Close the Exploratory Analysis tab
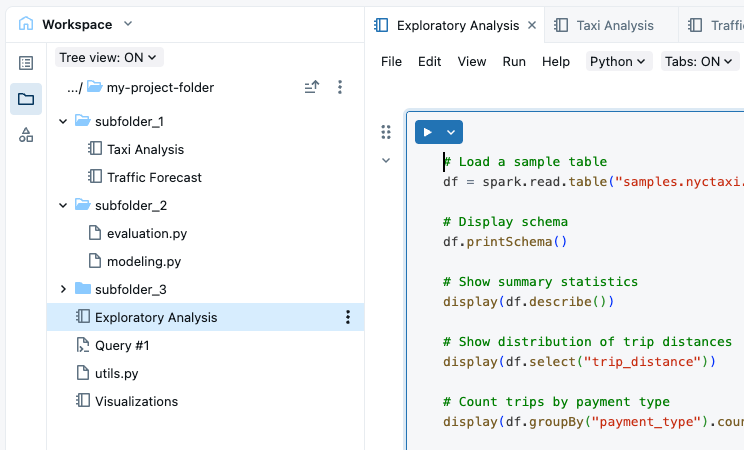744x450 pixels. 532,25
